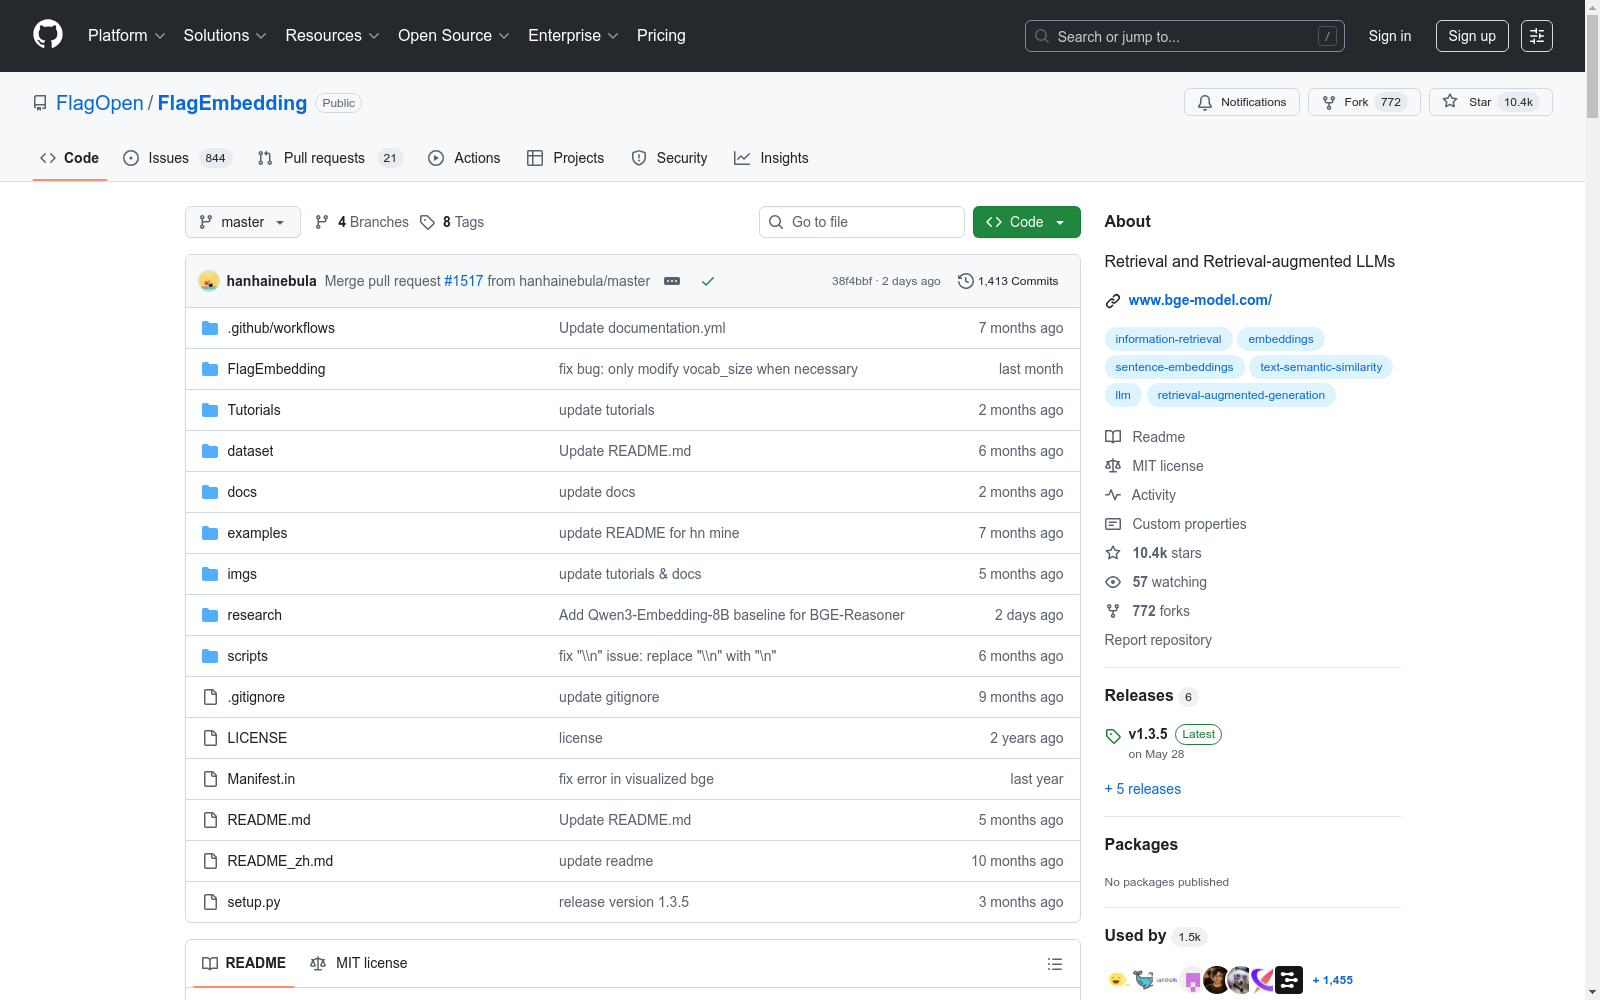This screenshot has width=1600, height=1000.
Task: Click the llm topic tag
Action: click(x=1123, y=395)
